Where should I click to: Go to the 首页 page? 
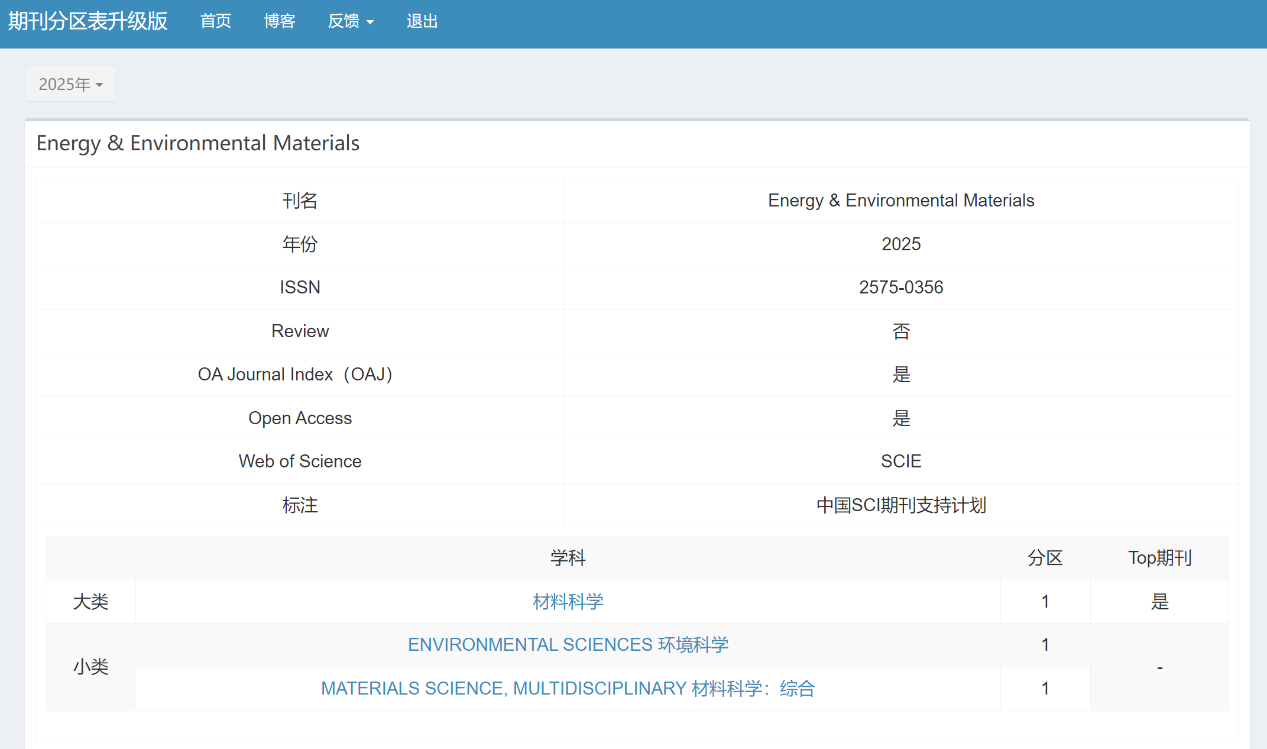tap(215, 21)
